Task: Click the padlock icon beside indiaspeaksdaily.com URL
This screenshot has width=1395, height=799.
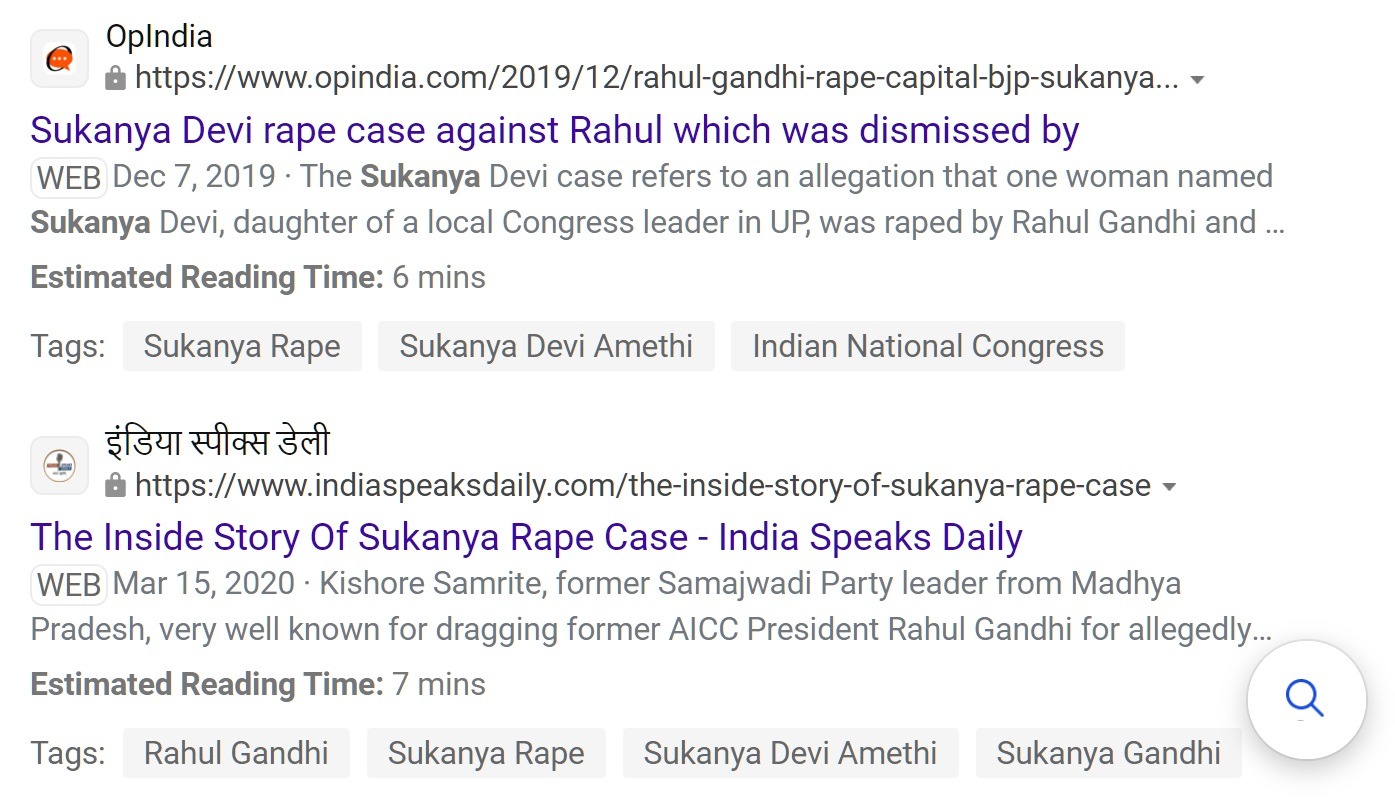Action: pos(116,485)
